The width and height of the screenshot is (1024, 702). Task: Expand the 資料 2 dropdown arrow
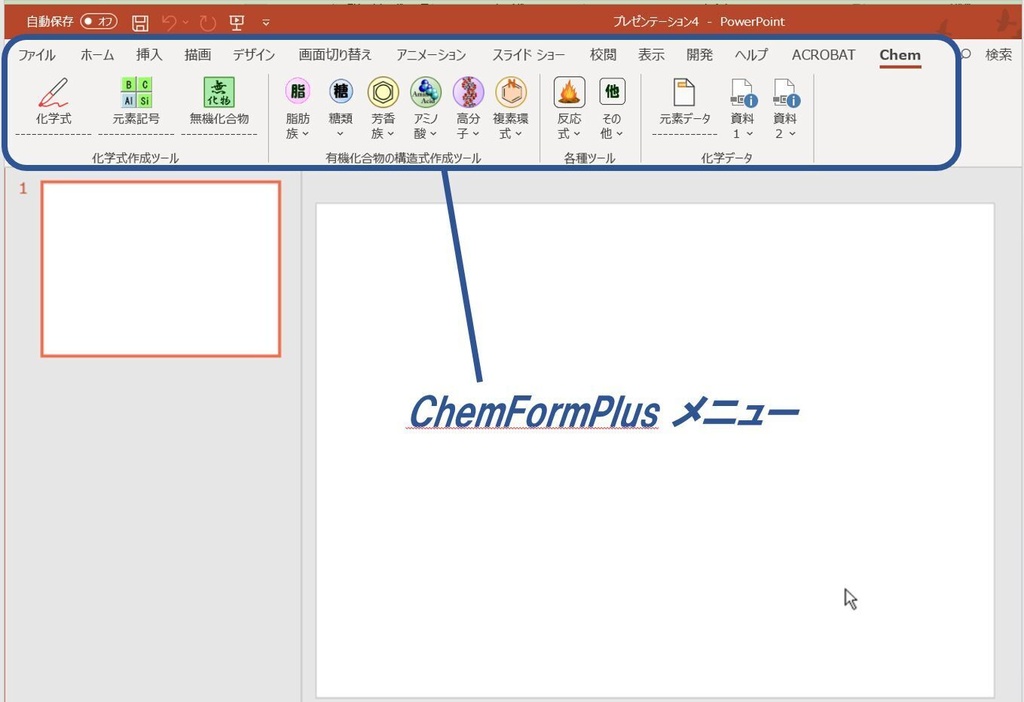click(792, 134)
